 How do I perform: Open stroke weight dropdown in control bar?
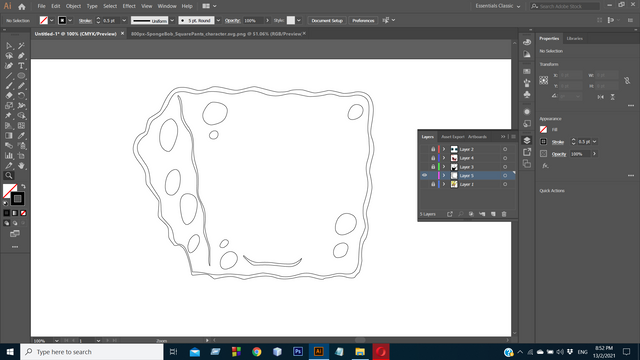pyautogui.click(x=124, y=20)
